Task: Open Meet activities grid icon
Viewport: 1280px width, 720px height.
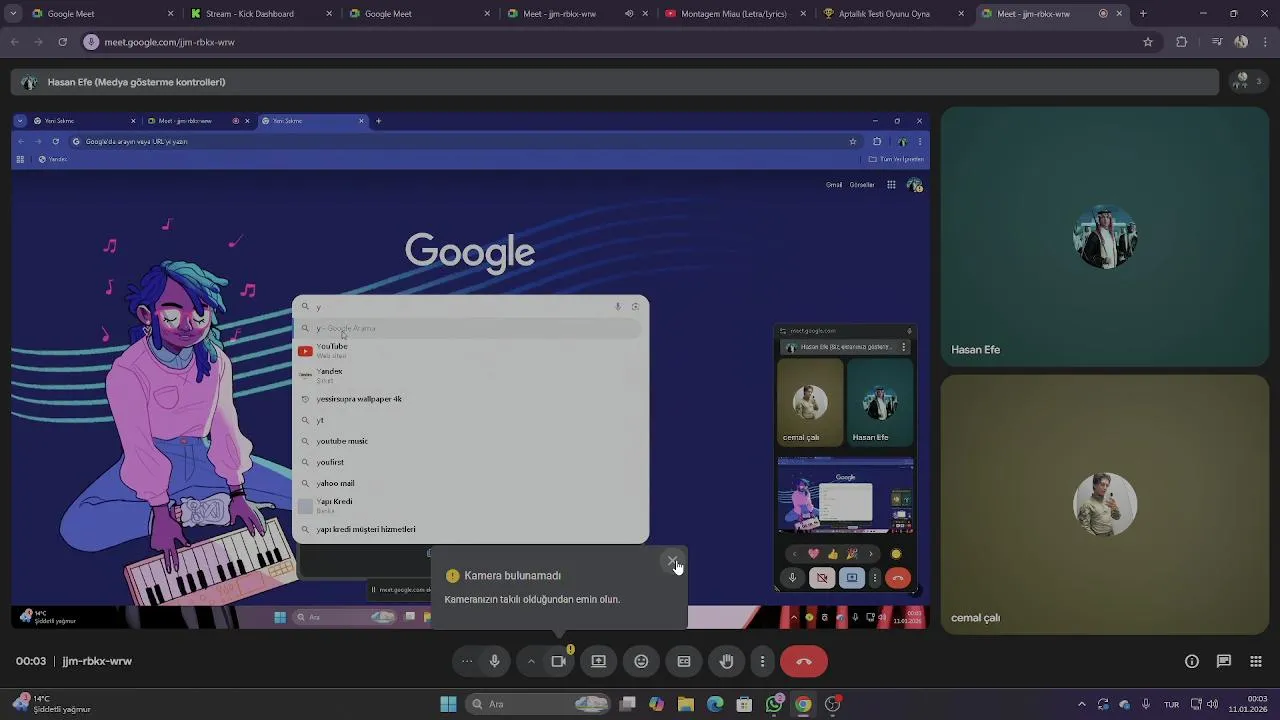Action: click(1256, 661)
